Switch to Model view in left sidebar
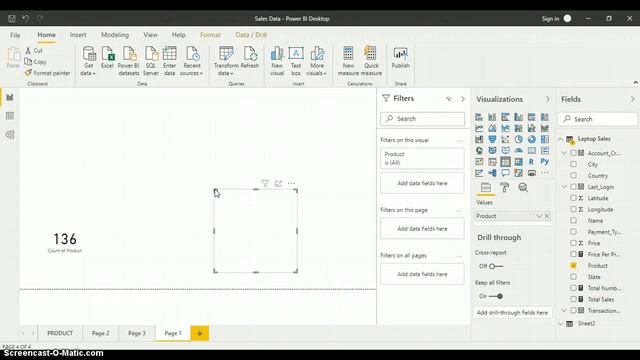Image resolution: width=640 pixels, height=360 pixels. pyautogui.click(x=10, y=134)
